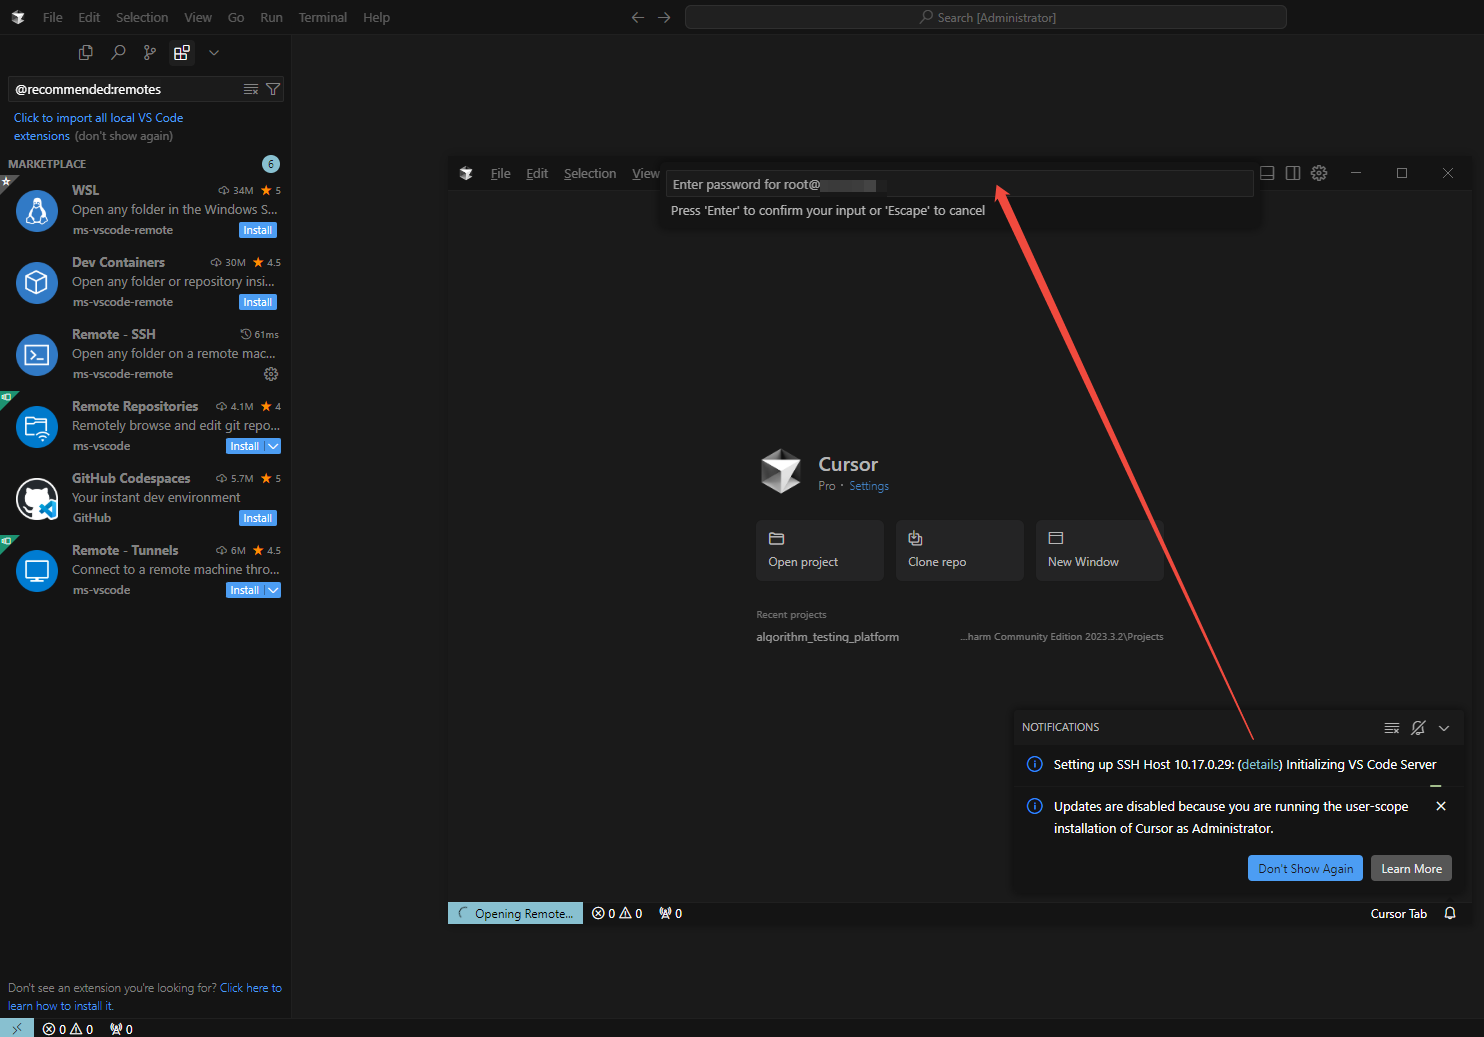
Task: Open Remote - SSH manage gear icon
Action: point(271,374)
